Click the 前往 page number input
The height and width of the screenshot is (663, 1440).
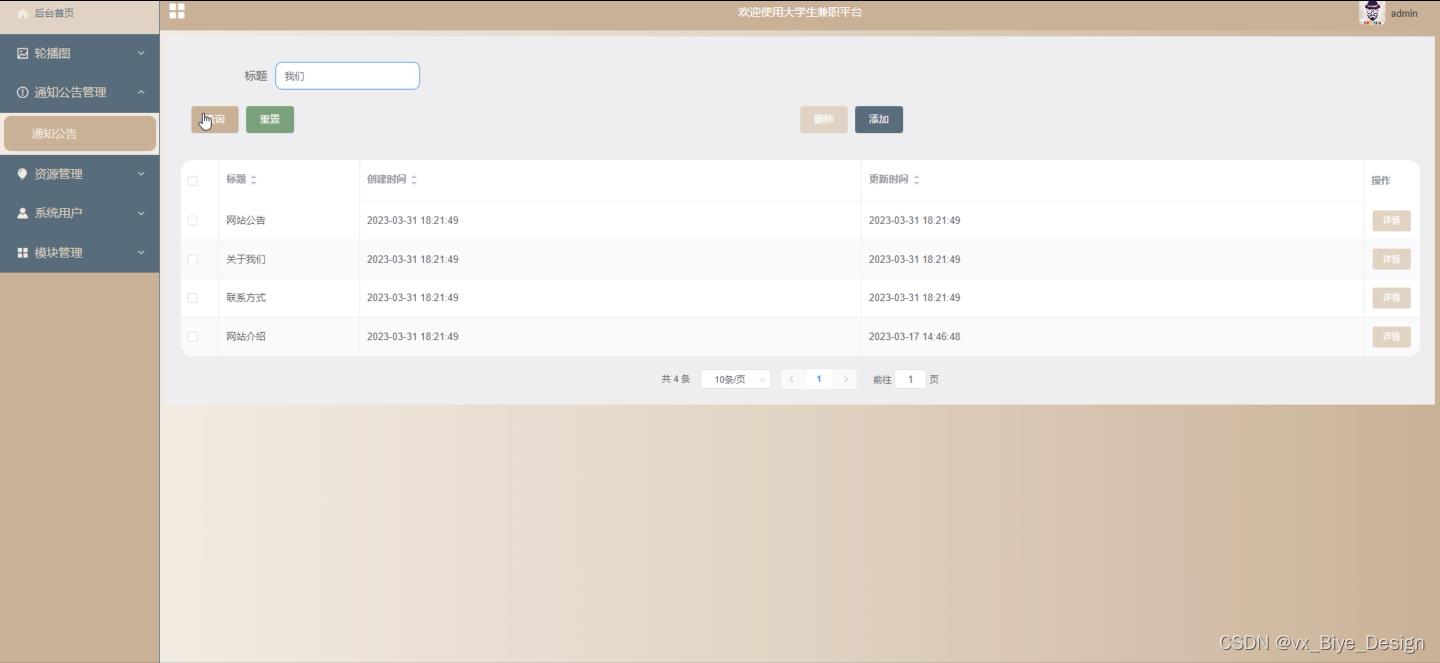tap(910, 379)
